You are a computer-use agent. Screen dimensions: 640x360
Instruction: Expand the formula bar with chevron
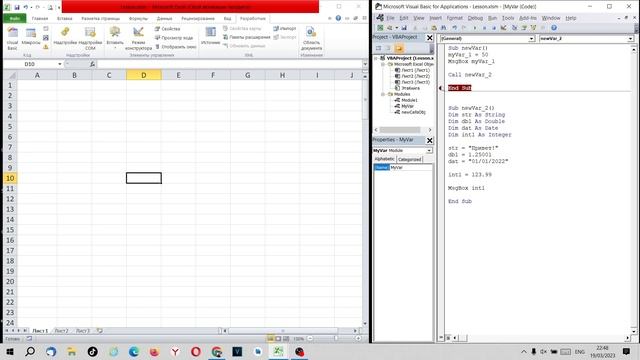coord(365,64)
